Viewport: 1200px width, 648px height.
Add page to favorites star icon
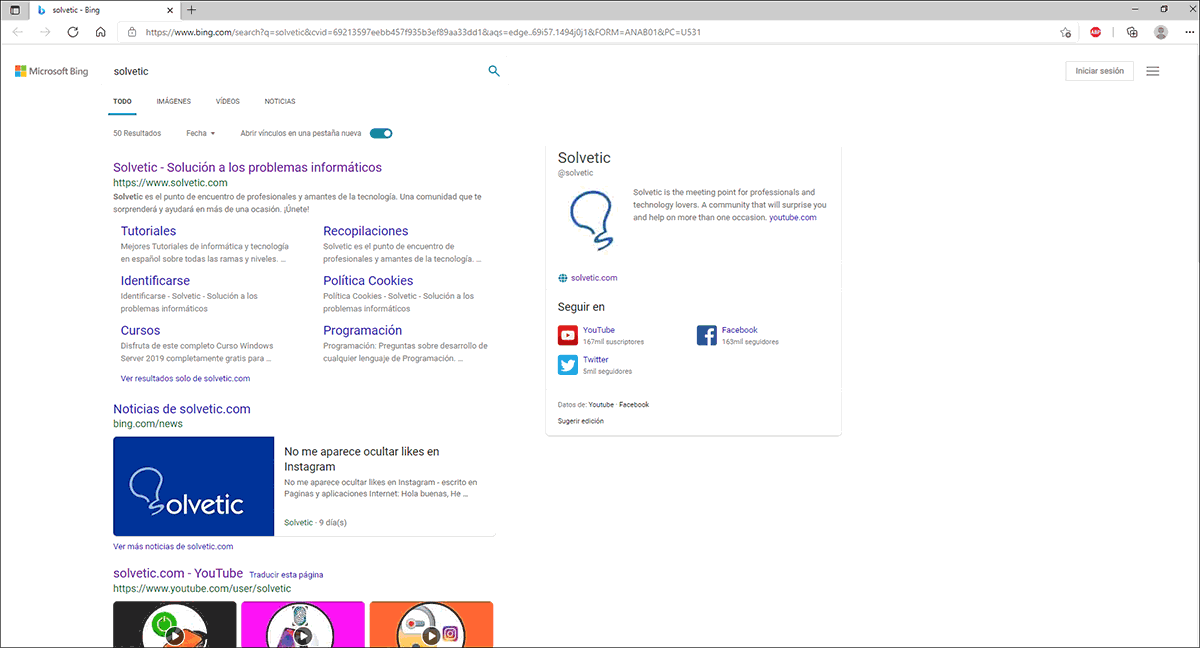(1066, 32)
